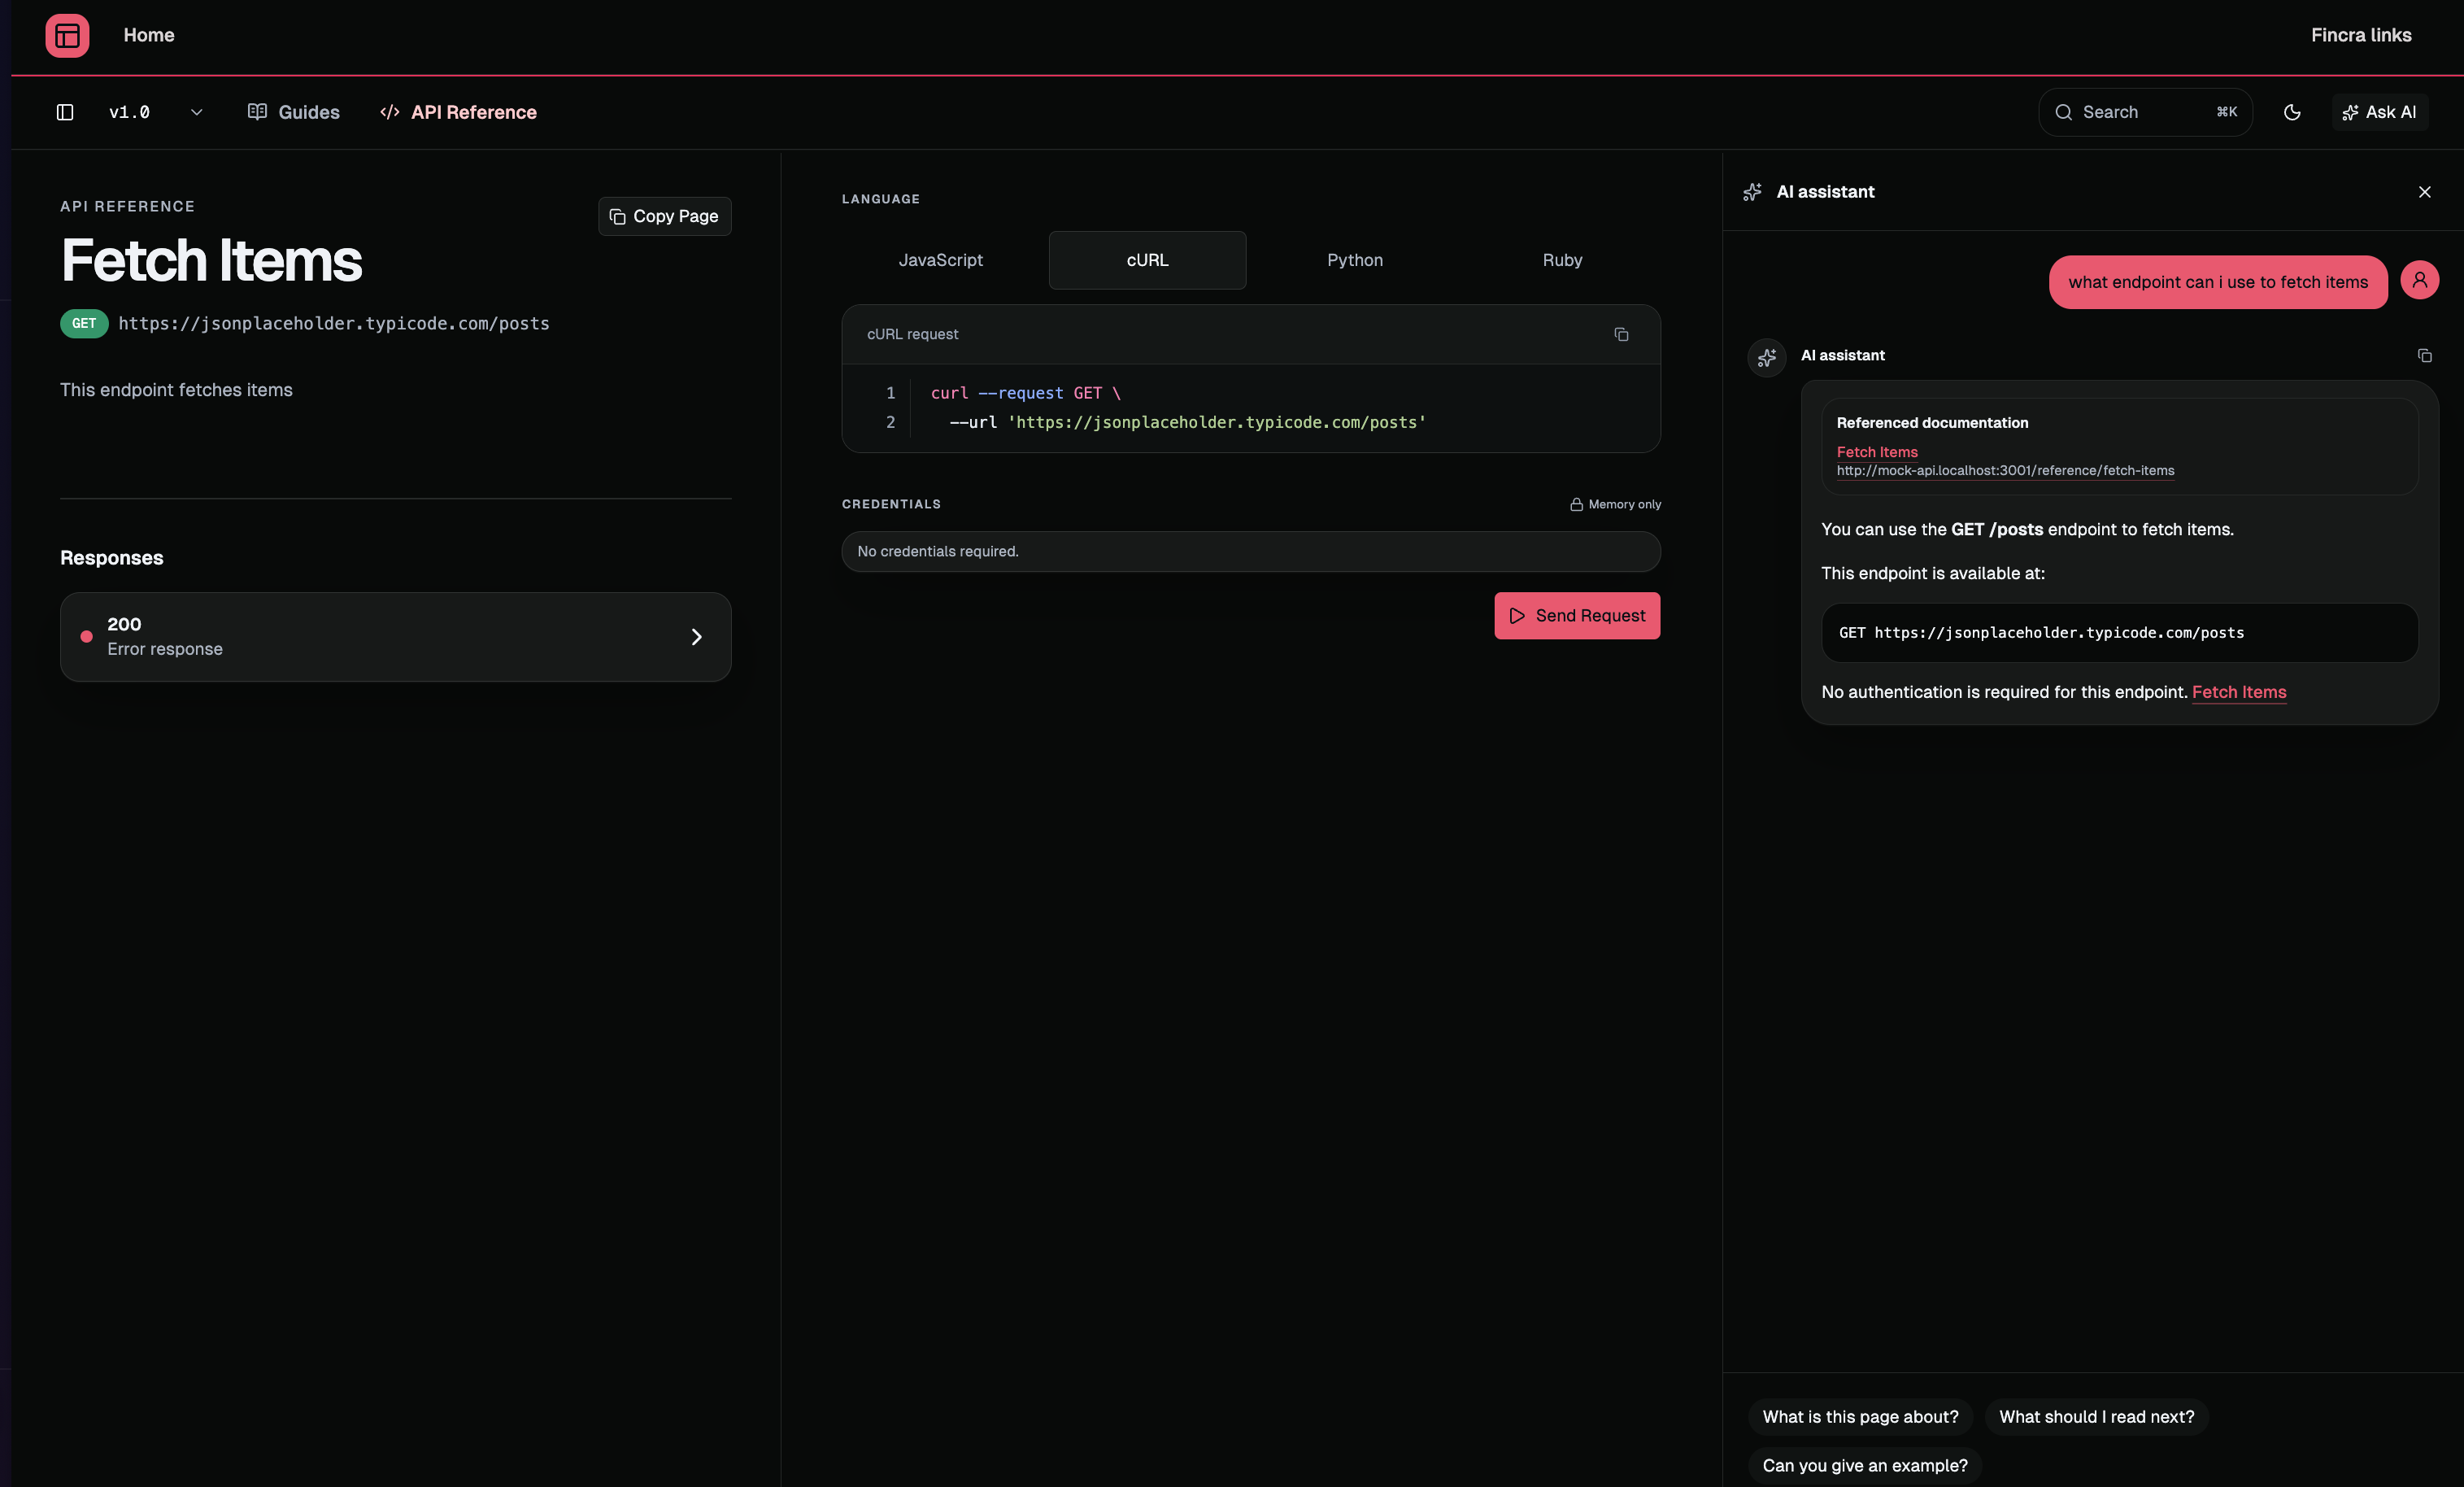
Task: Choose 'What is this page about?' suggestion
Action: (1860, 1417)
